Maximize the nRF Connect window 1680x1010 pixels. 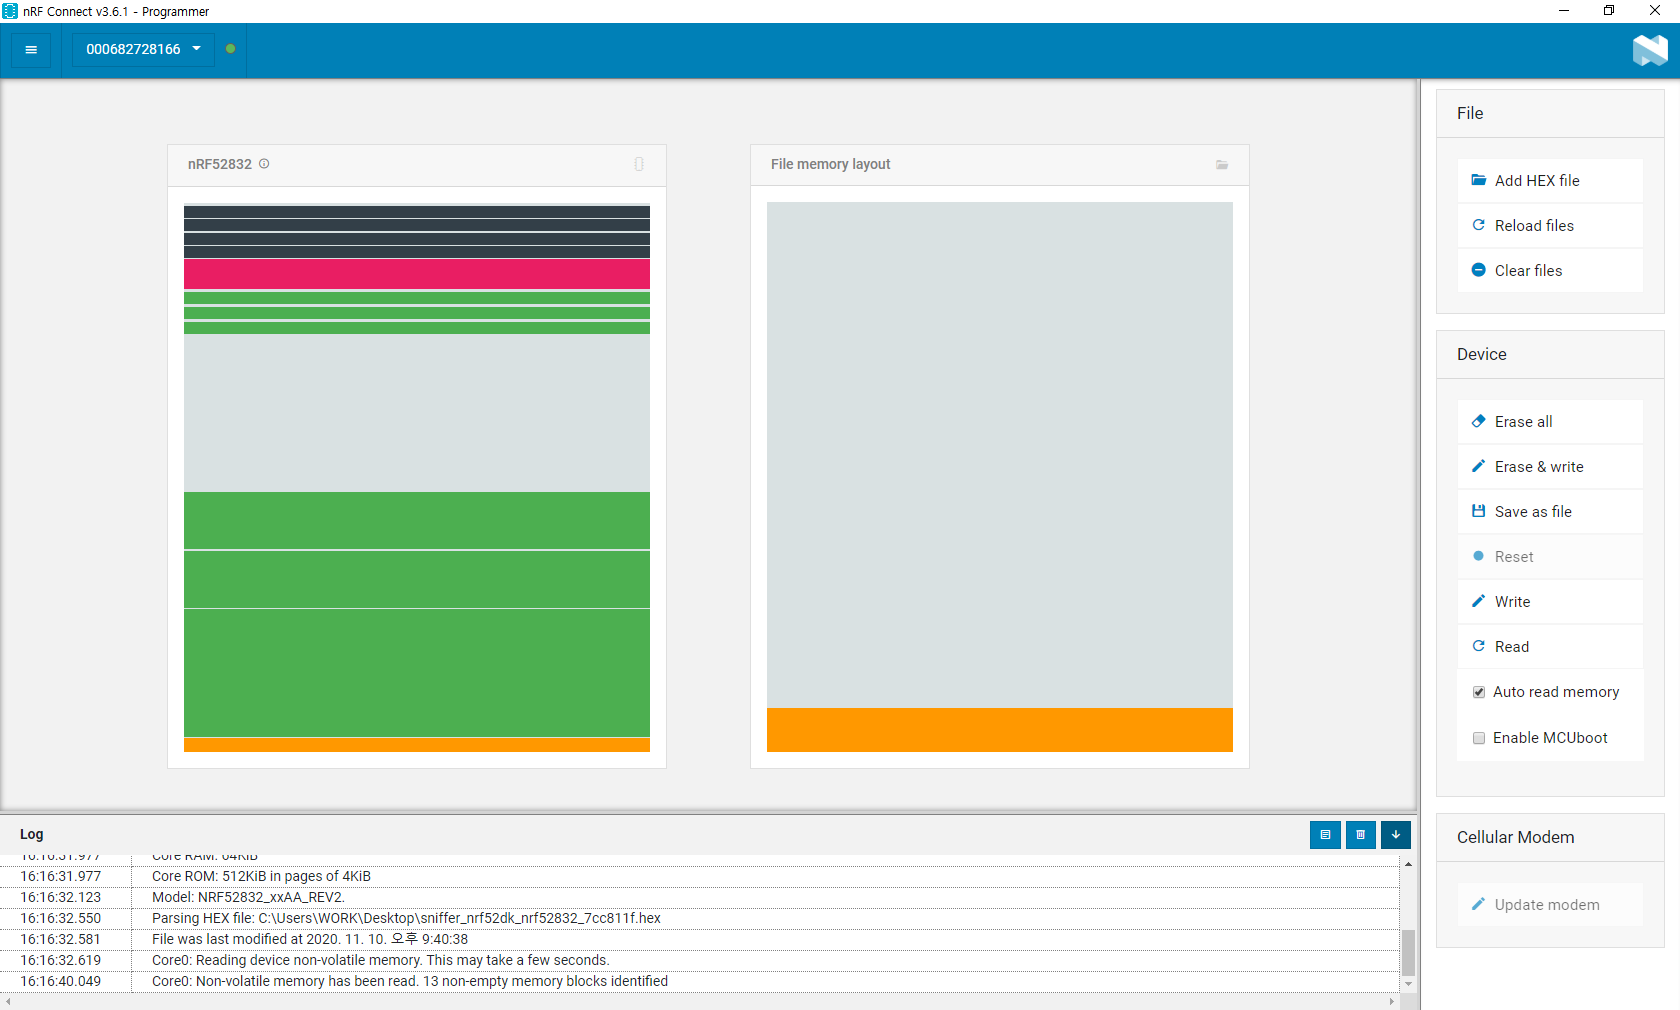pos(1609,11)
